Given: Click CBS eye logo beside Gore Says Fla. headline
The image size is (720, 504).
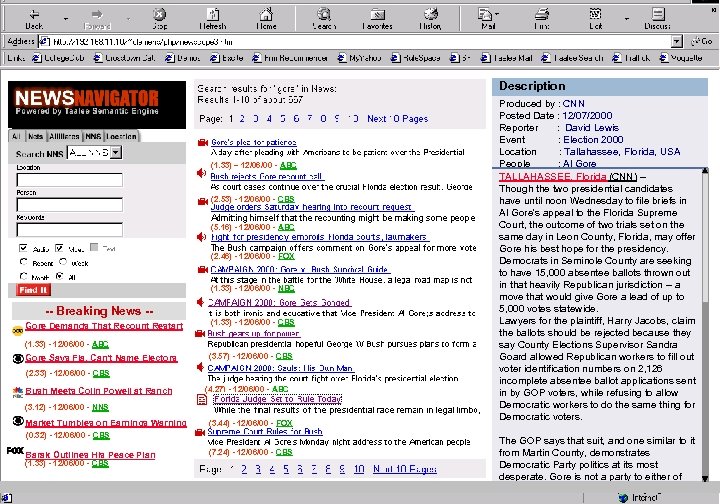Looking at the screenshot, I should [x=17, y=359].
